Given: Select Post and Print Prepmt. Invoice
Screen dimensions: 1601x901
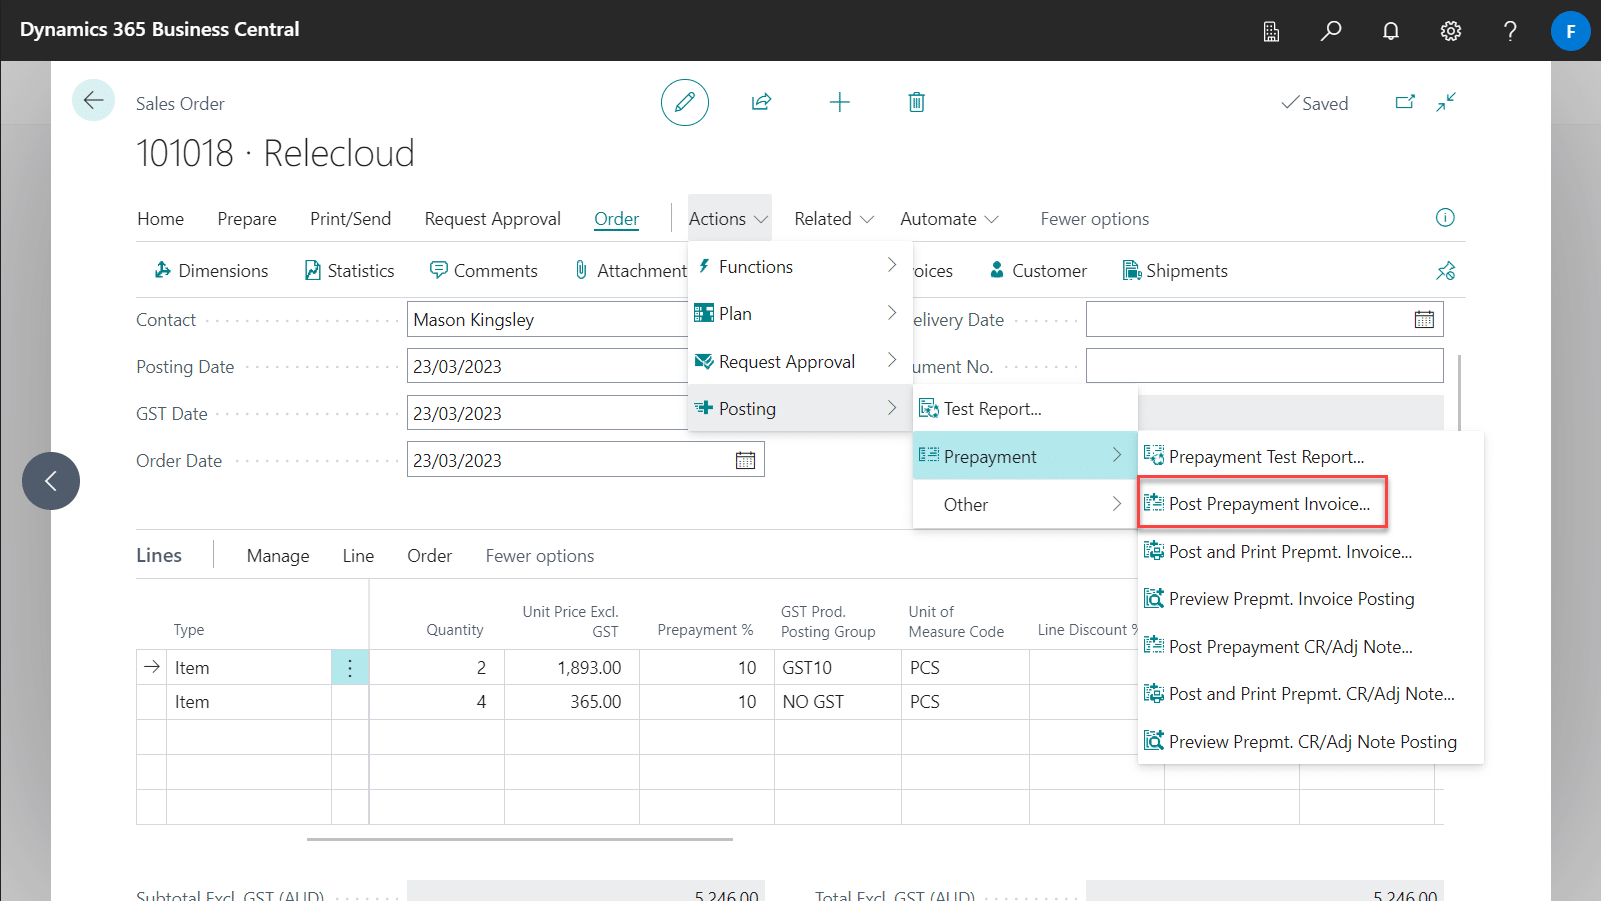Looking at the screenshot, I should (1310, 551).
